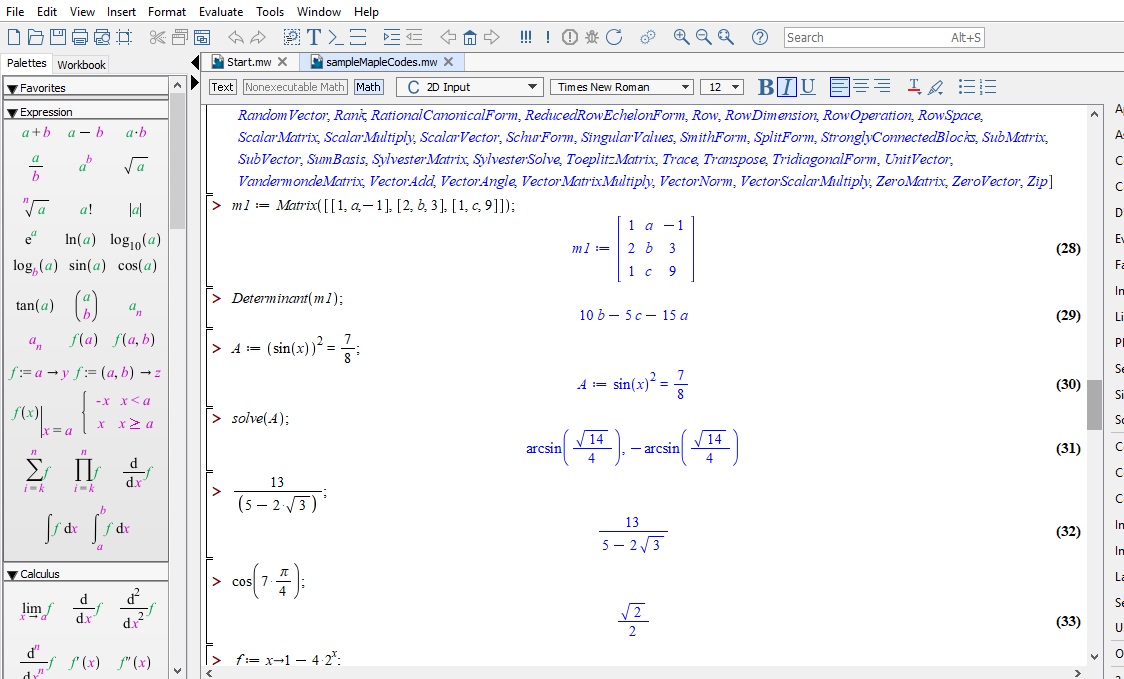Open help with question mark icon

coord(760,37)
